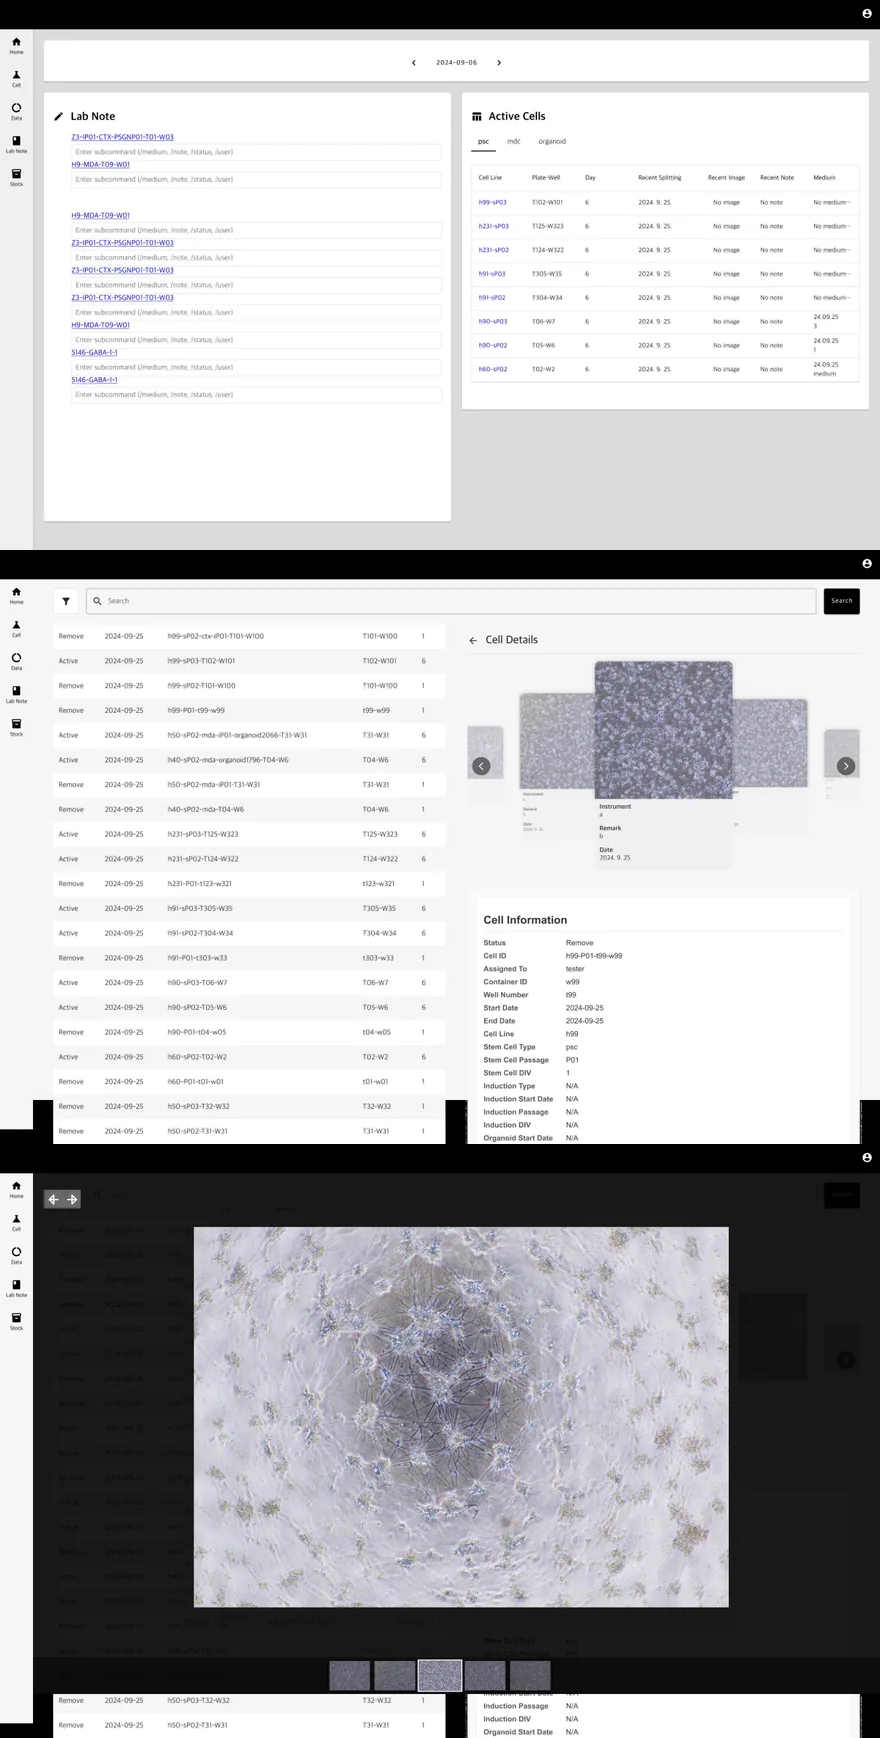Select the h50-sP02-mda-iP01-organoid2066-T31-W31 row

(249, 735)
